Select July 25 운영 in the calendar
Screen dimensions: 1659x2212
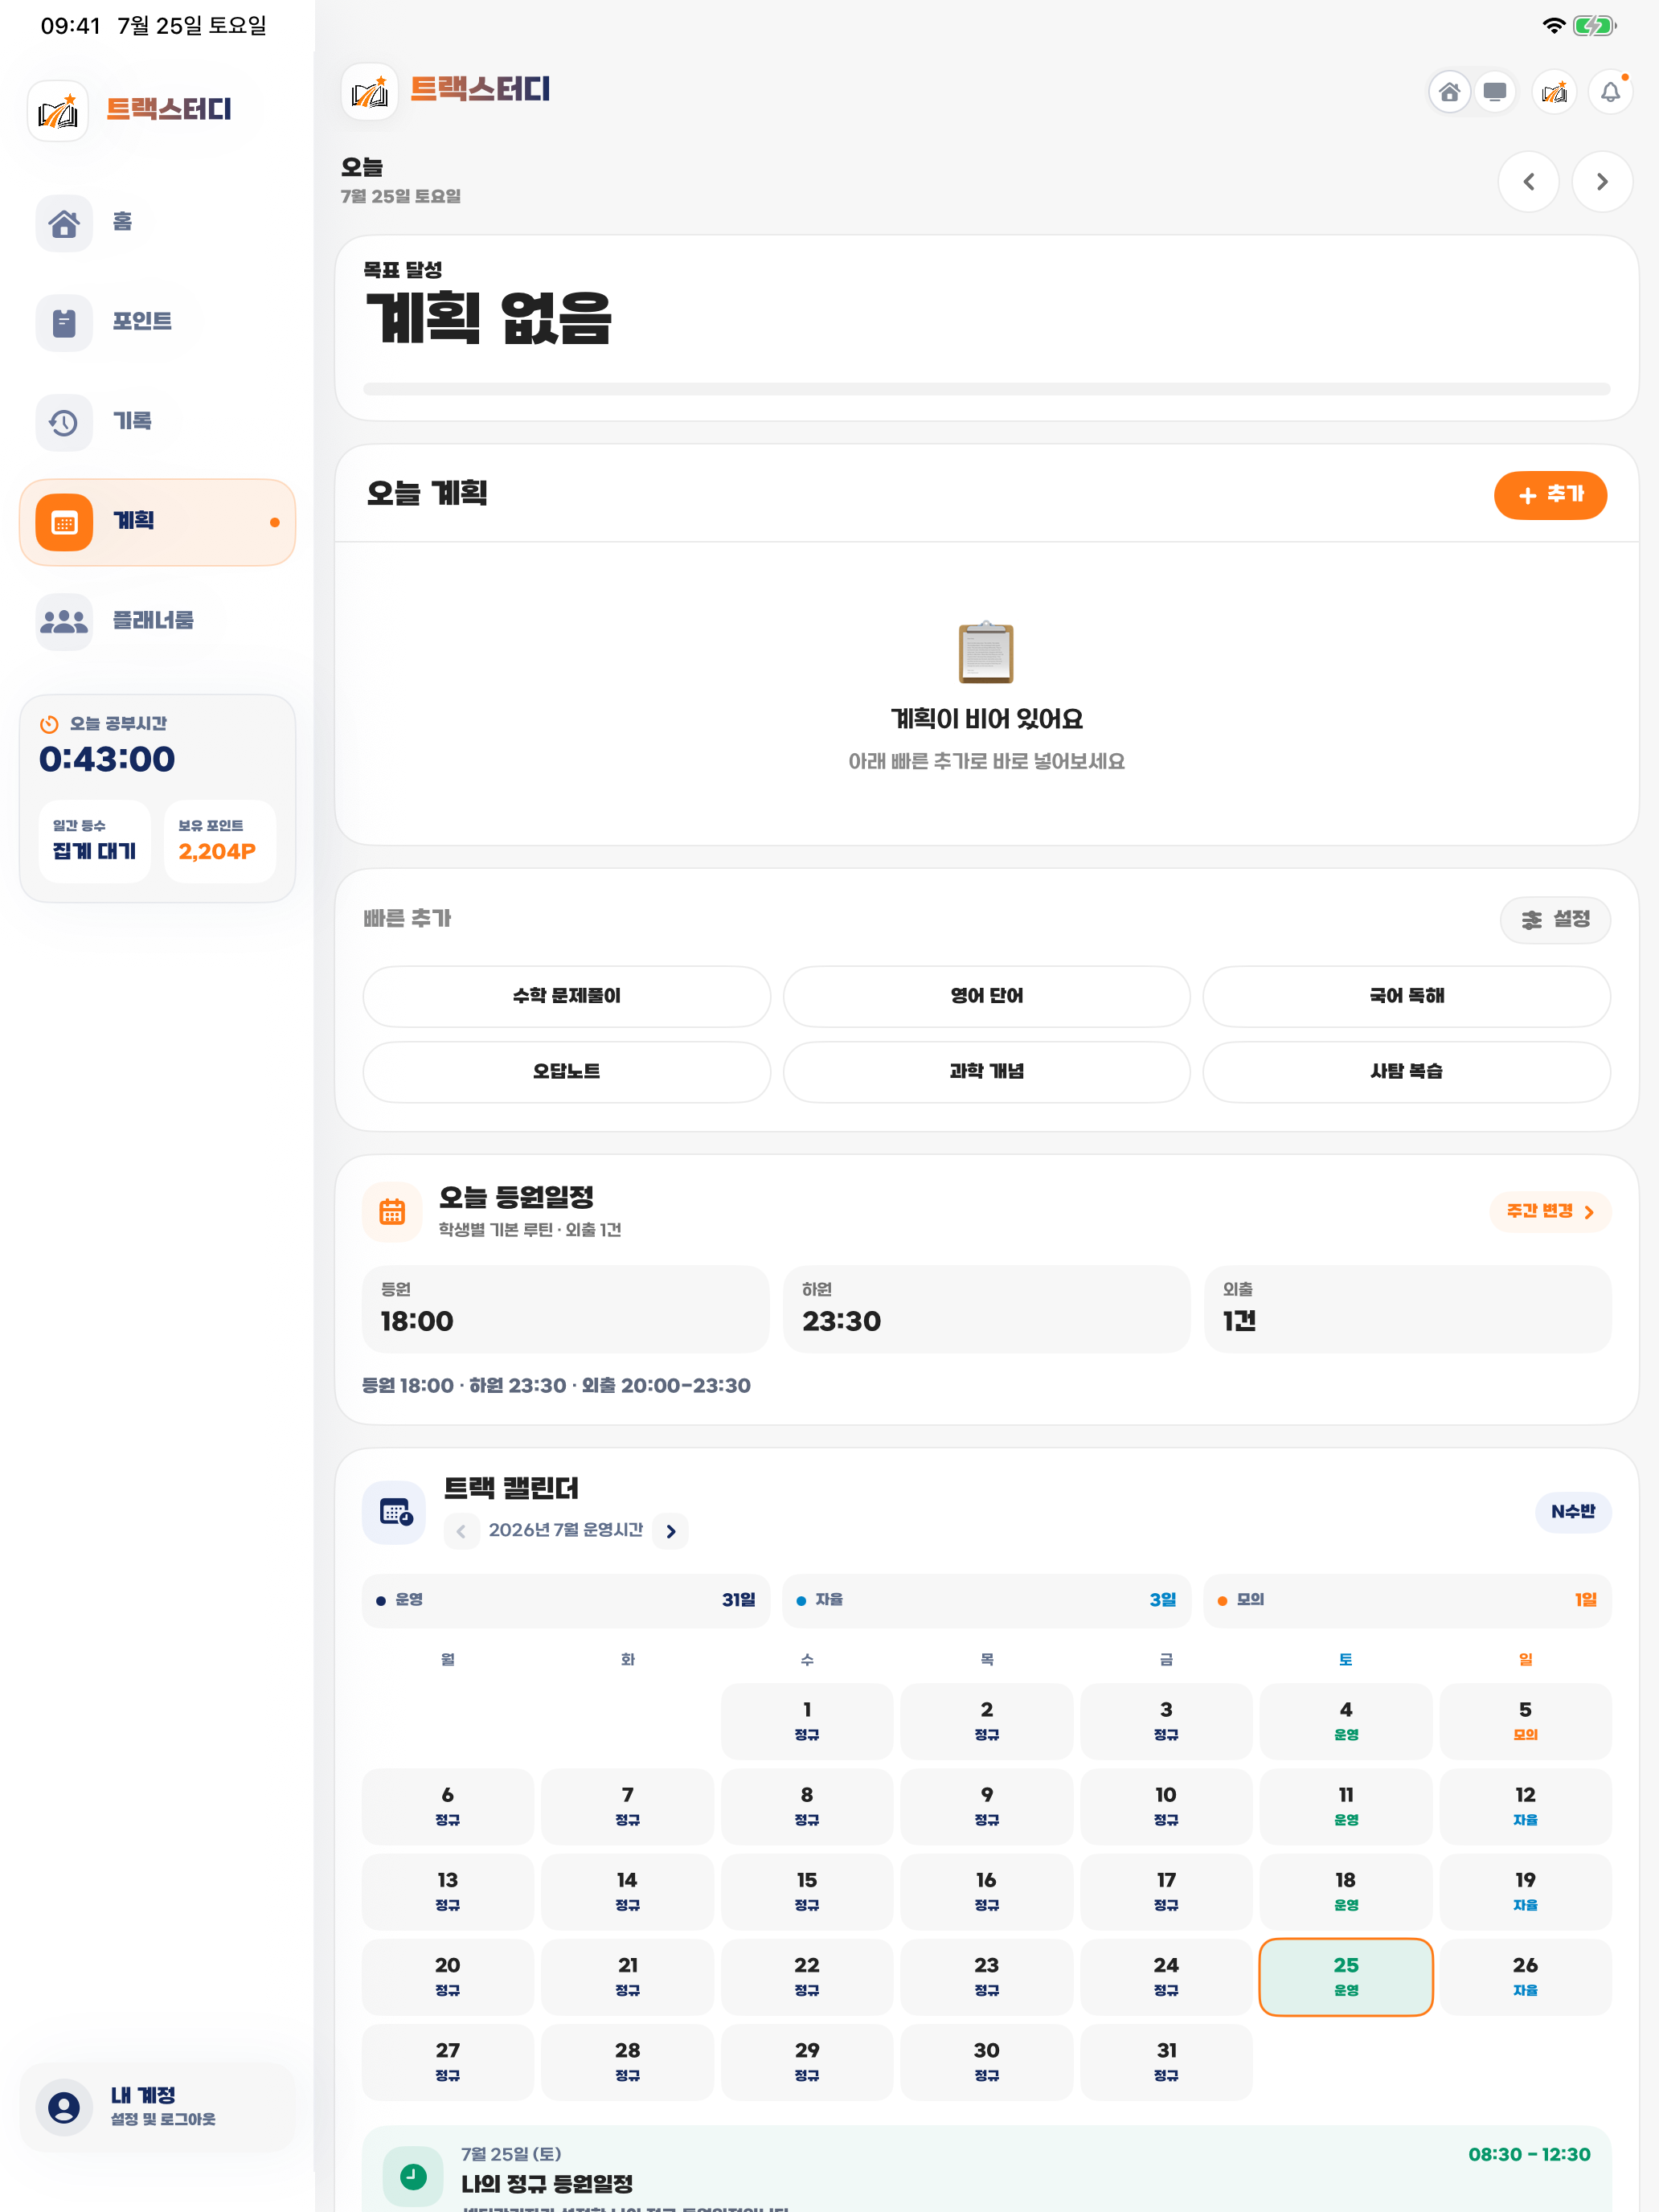click(1345, 1977)
